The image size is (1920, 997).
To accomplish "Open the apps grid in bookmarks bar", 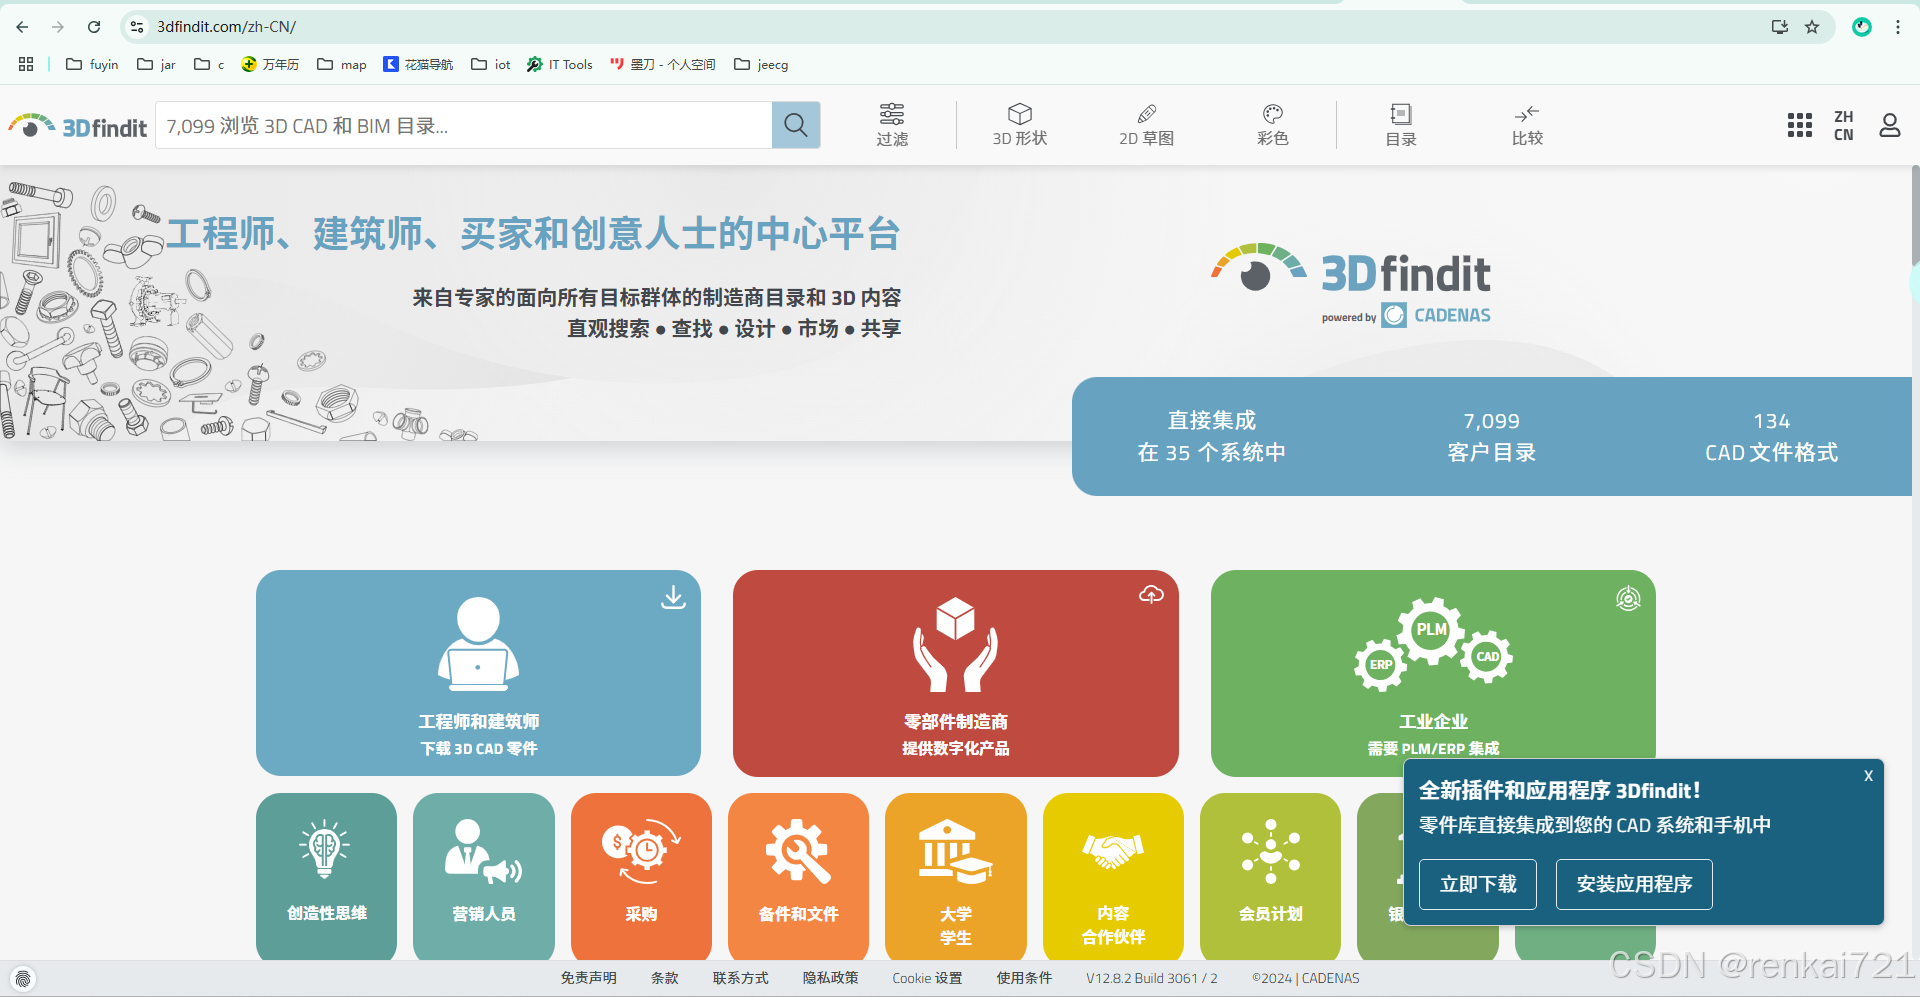I will pos(26,64).
